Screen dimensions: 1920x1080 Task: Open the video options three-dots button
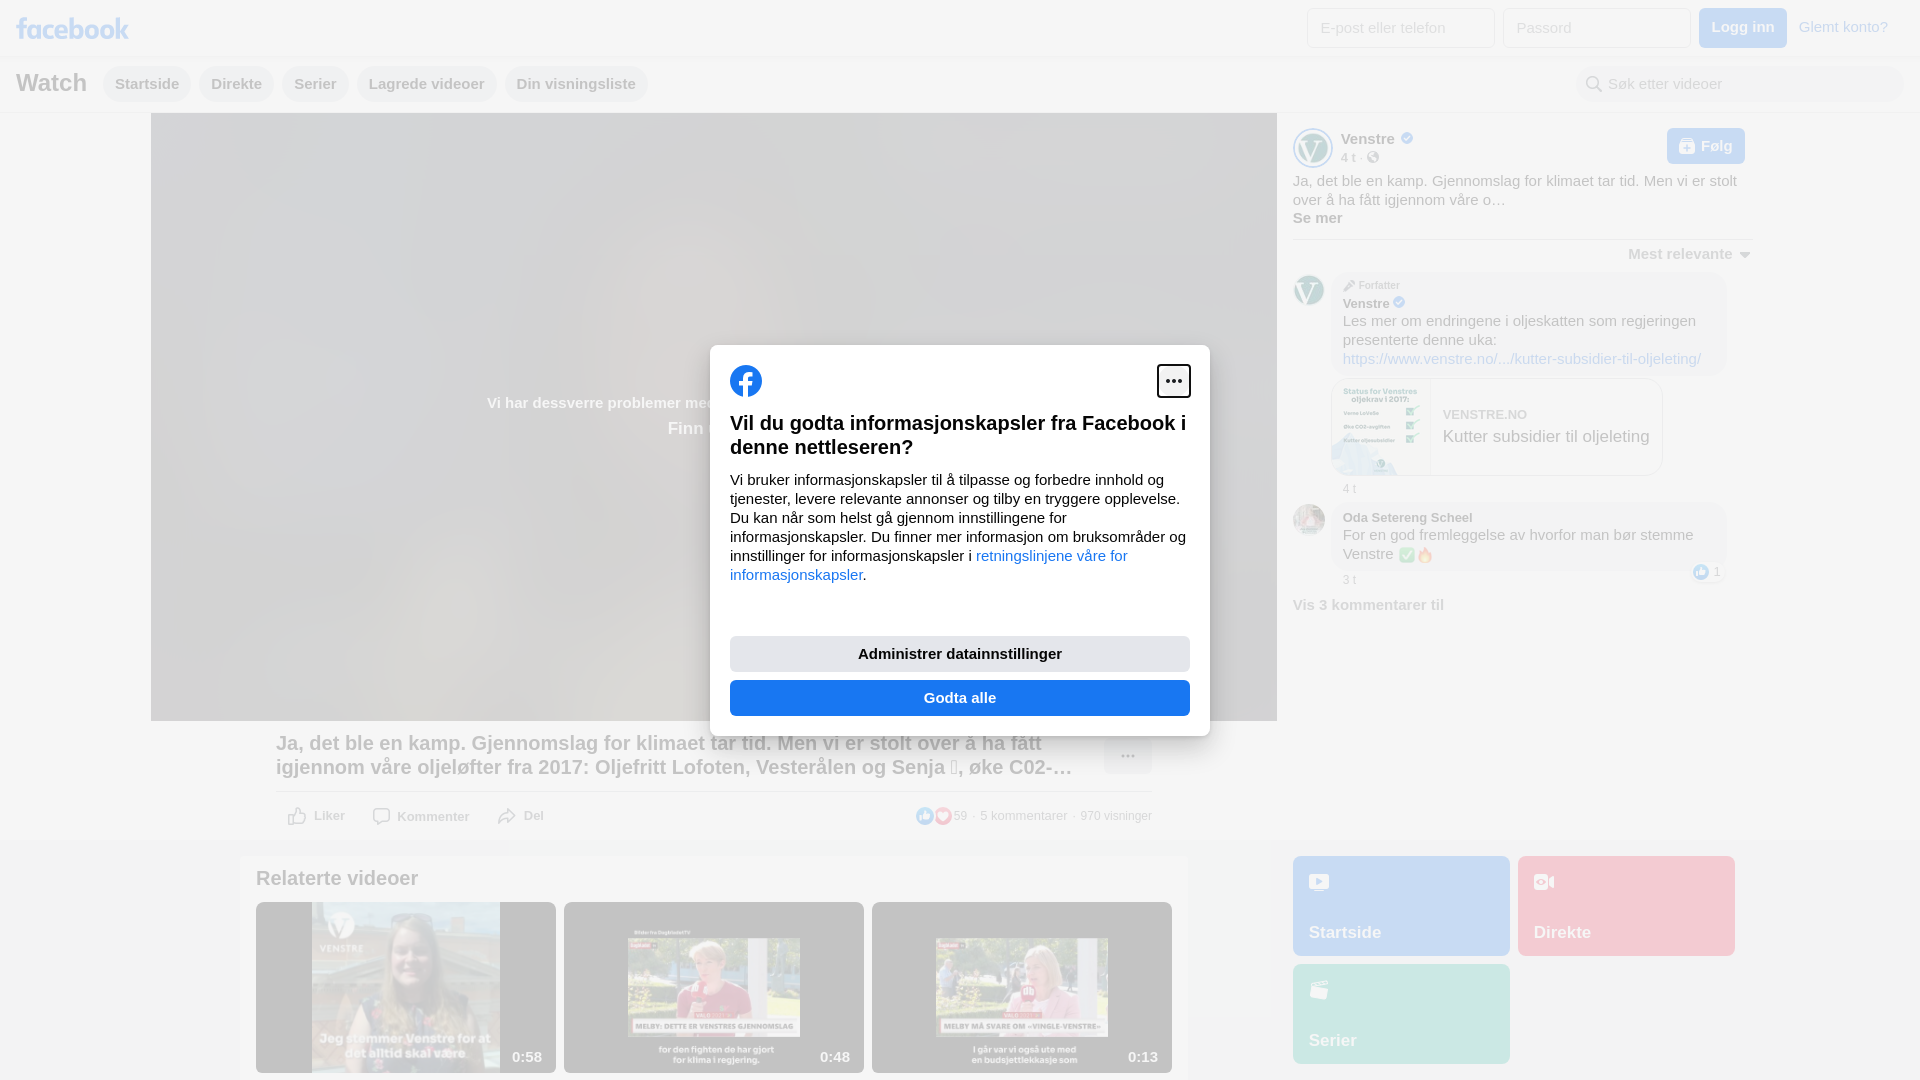point(1127,756)
